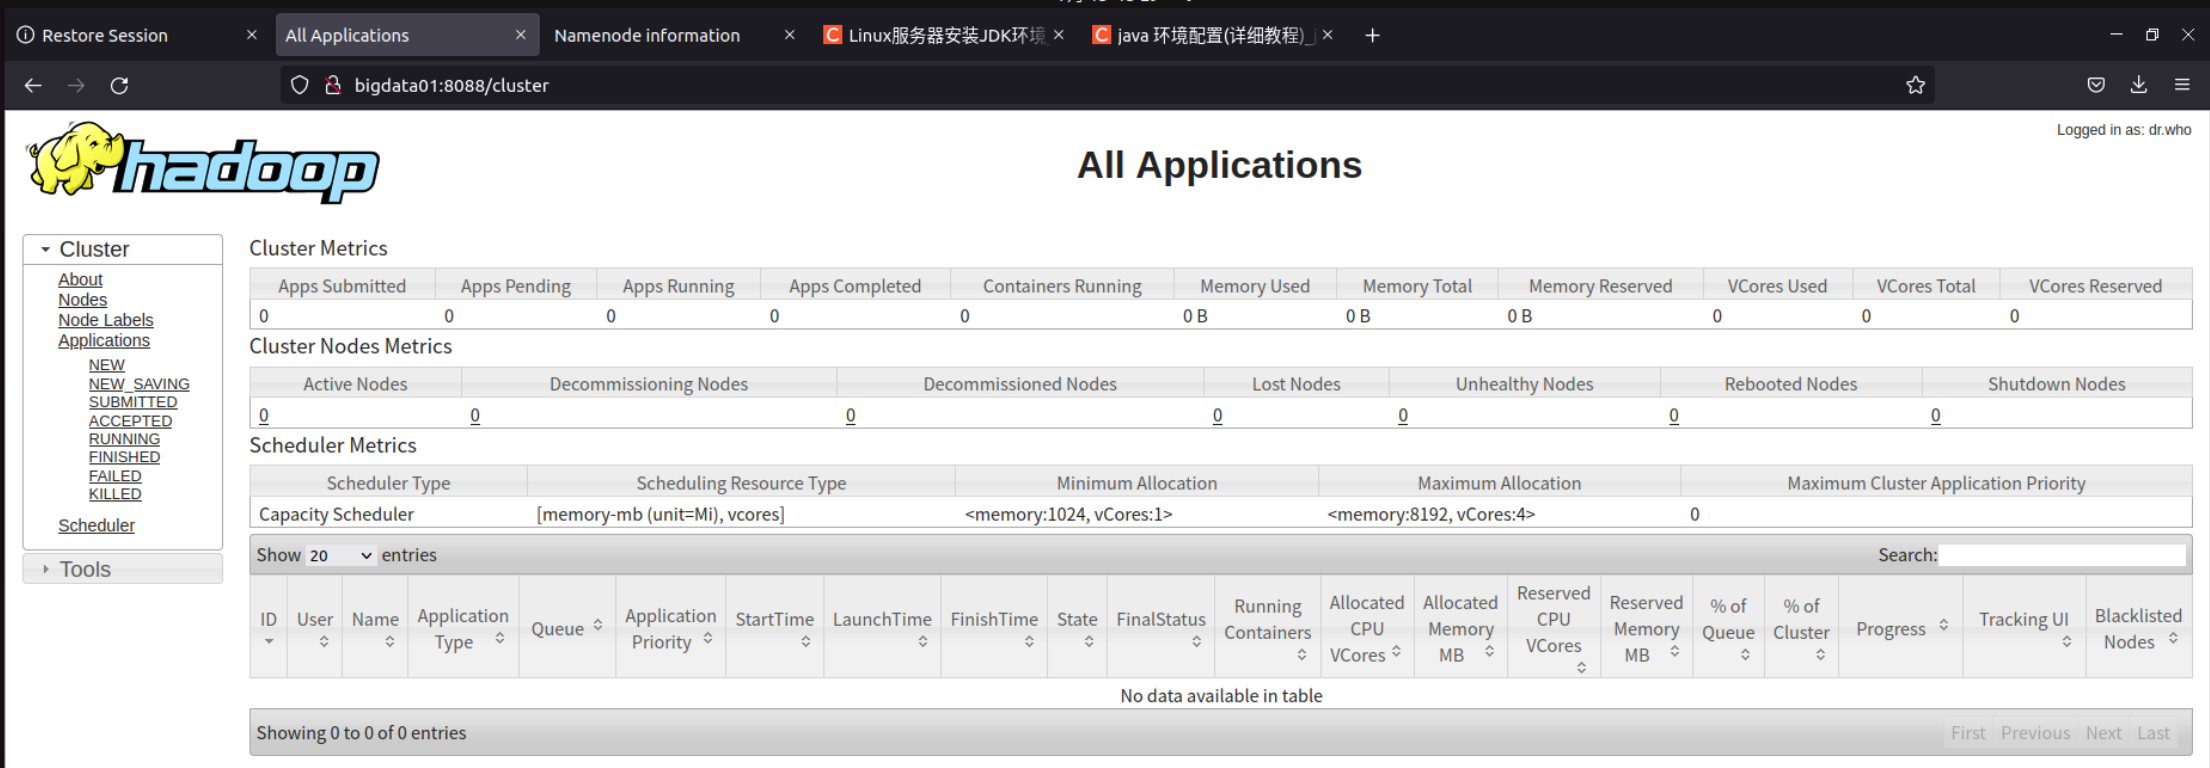Open a new tab with the plus icon
The height and width of the screenshot is (768, 2210).
[x=1372, y=36]
